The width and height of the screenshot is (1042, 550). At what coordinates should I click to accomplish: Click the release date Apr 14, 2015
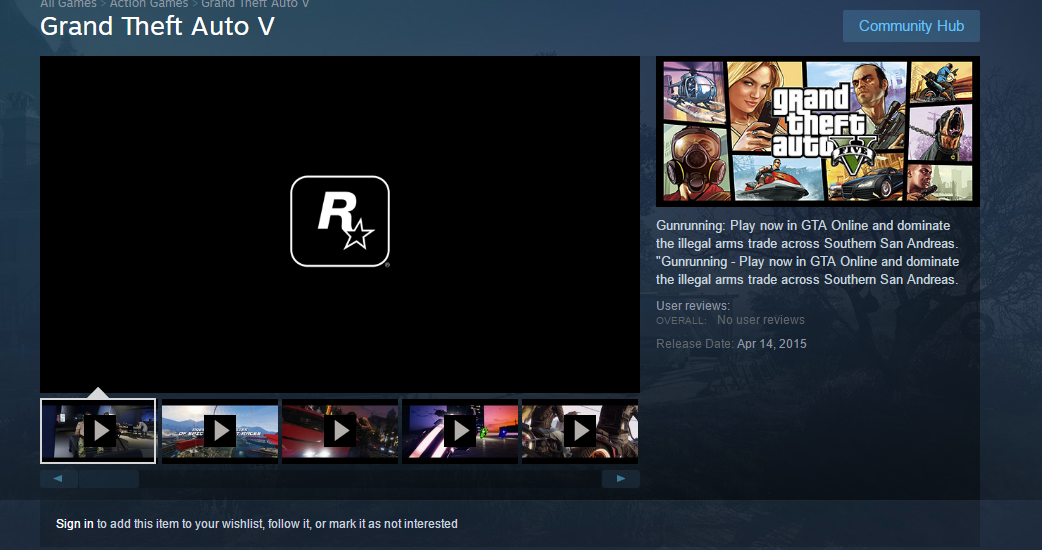coord(772,344)
